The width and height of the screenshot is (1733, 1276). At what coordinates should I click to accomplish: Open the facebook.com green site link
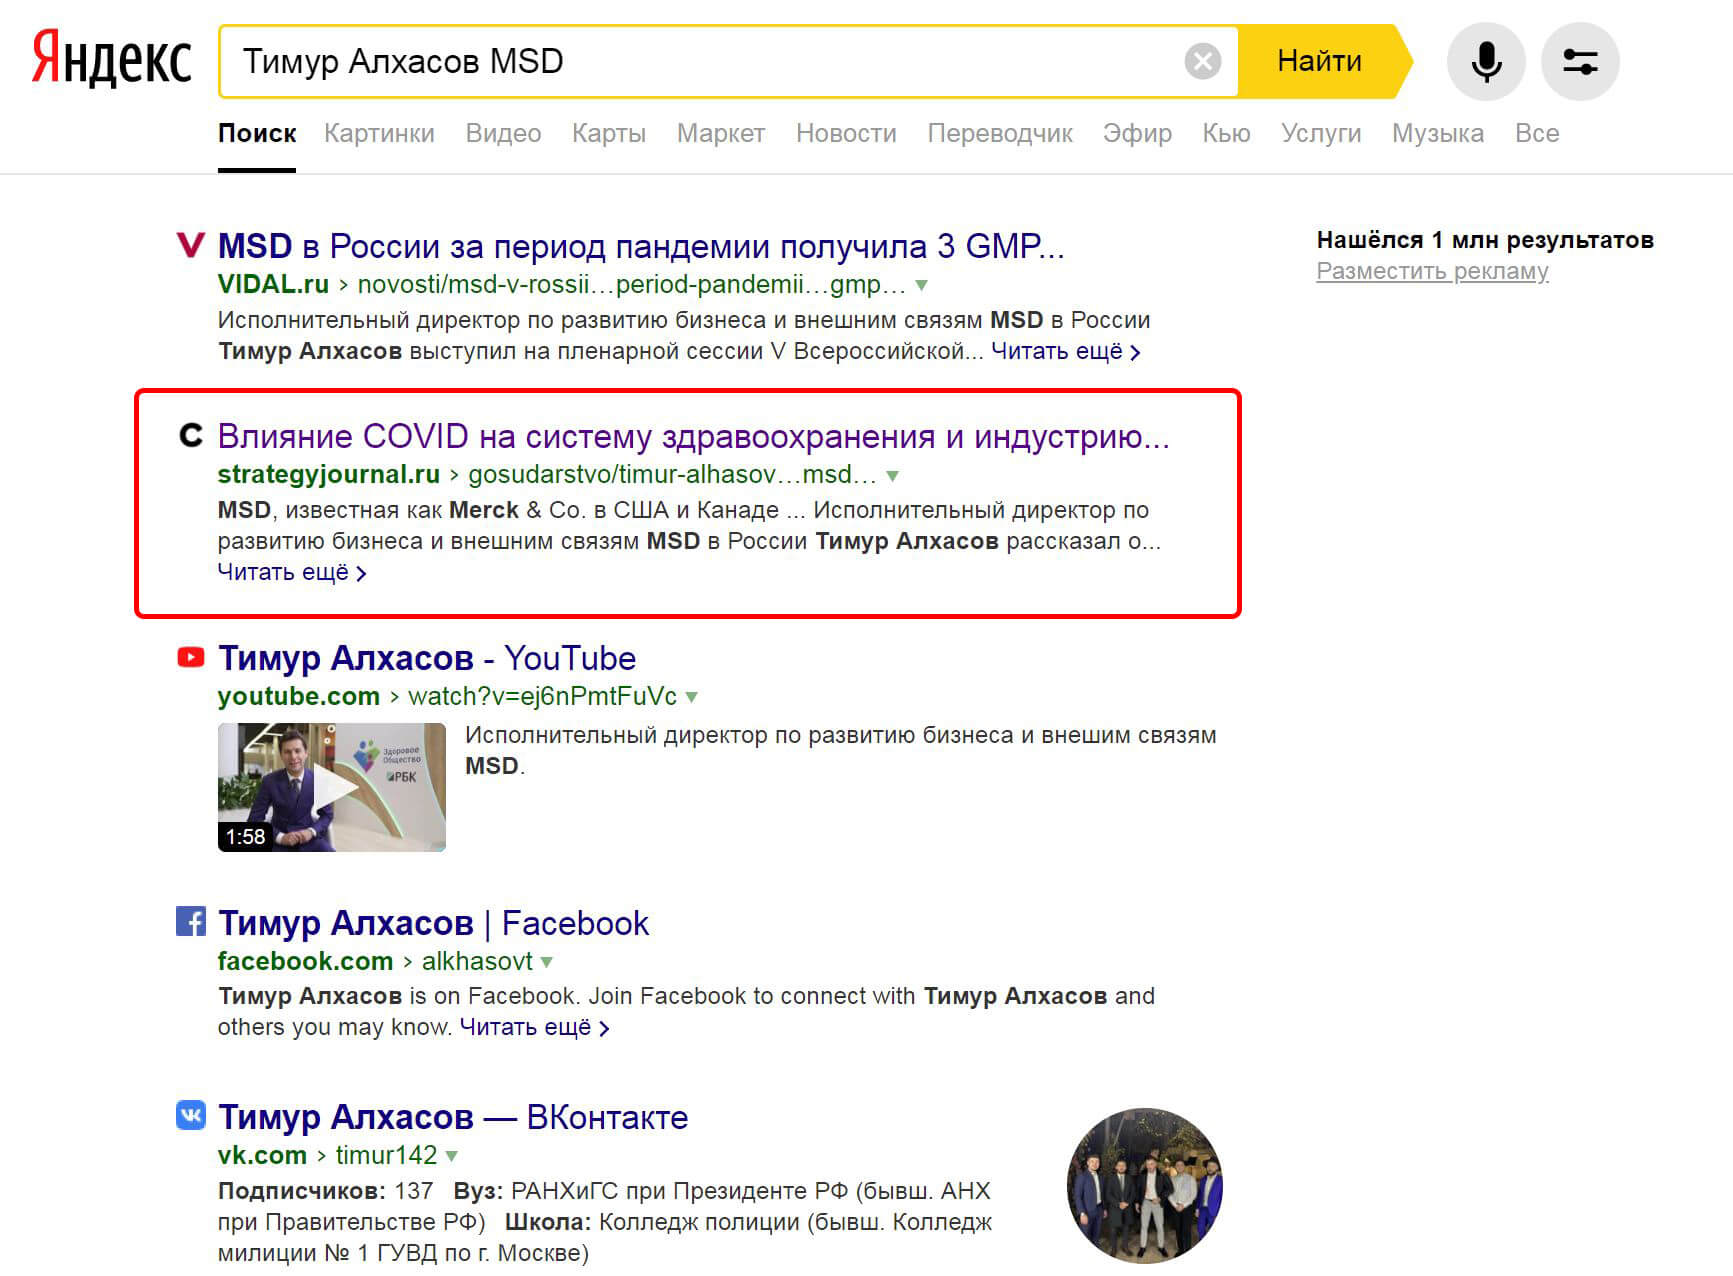(x=305, y=961)
